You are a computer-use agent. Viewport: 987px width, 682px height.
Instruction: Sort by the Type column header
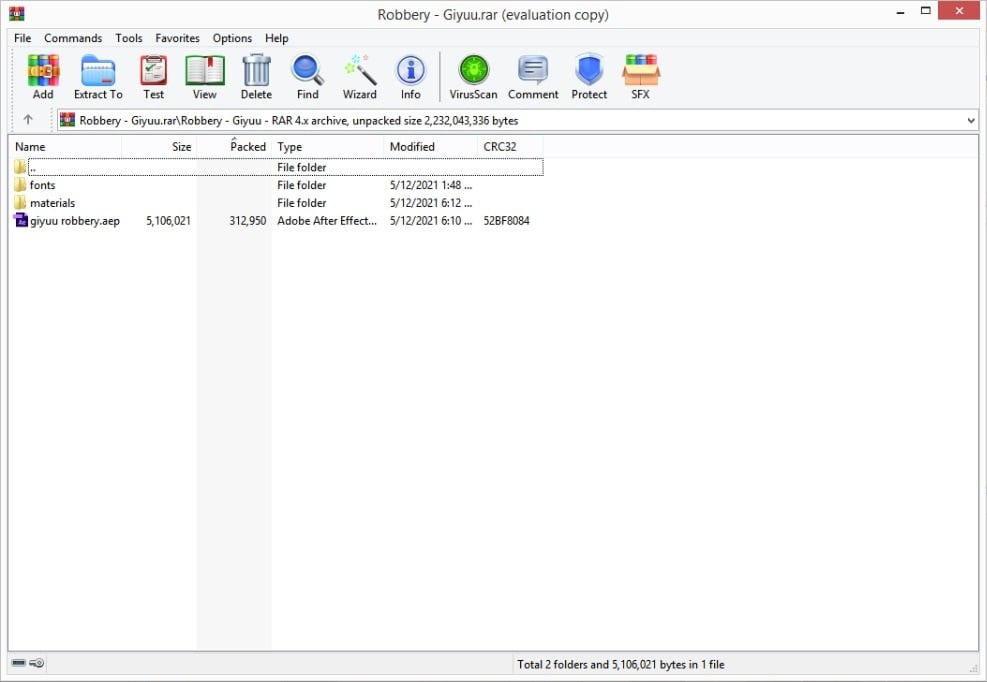tap(327, 147)
